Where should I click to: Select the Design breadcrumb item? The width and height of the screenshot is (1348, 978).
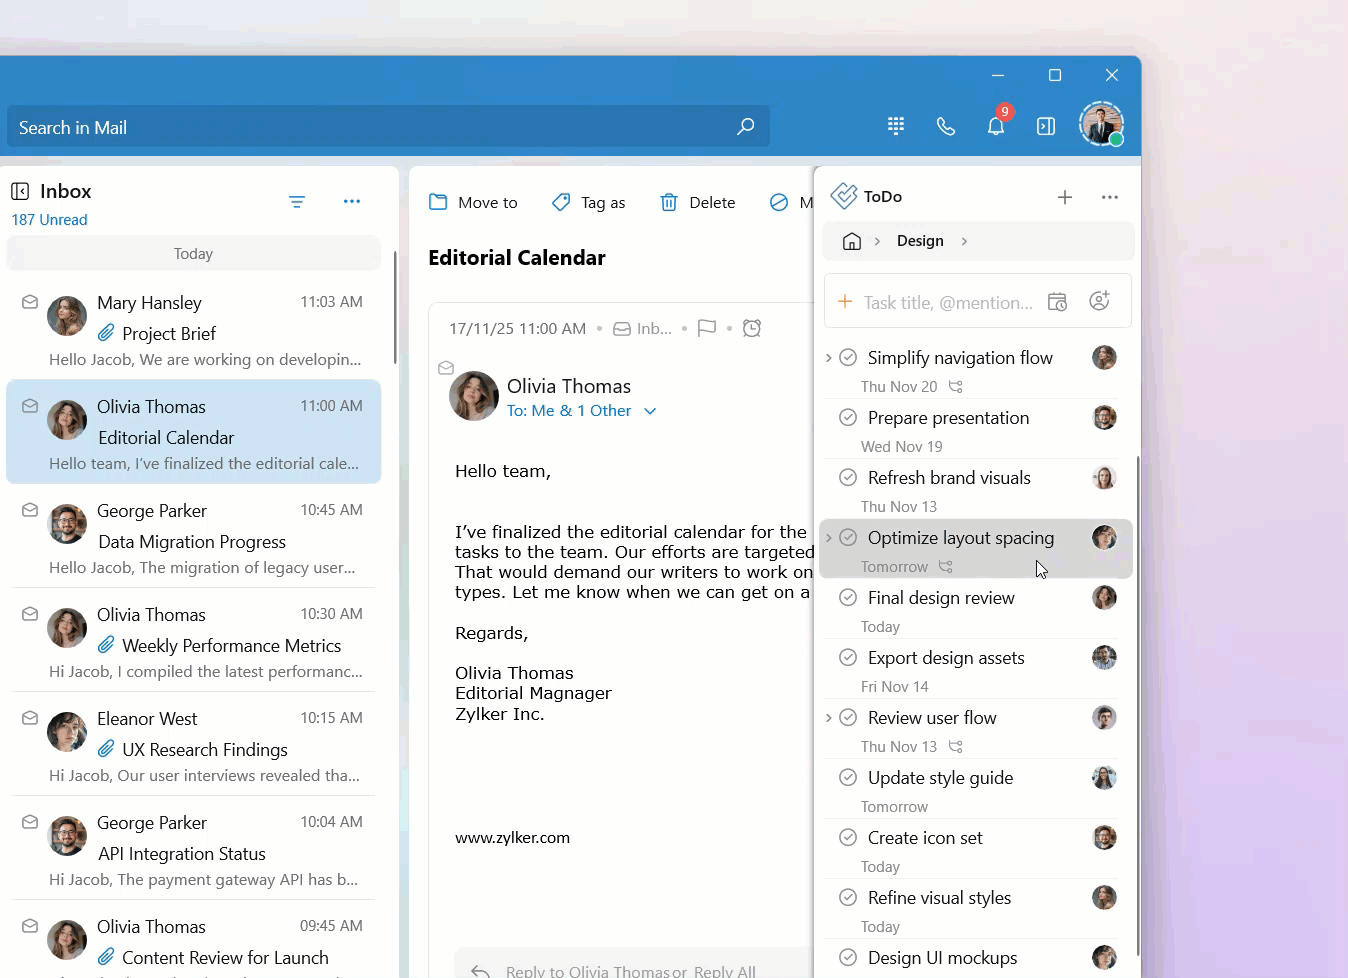[920, 241]
